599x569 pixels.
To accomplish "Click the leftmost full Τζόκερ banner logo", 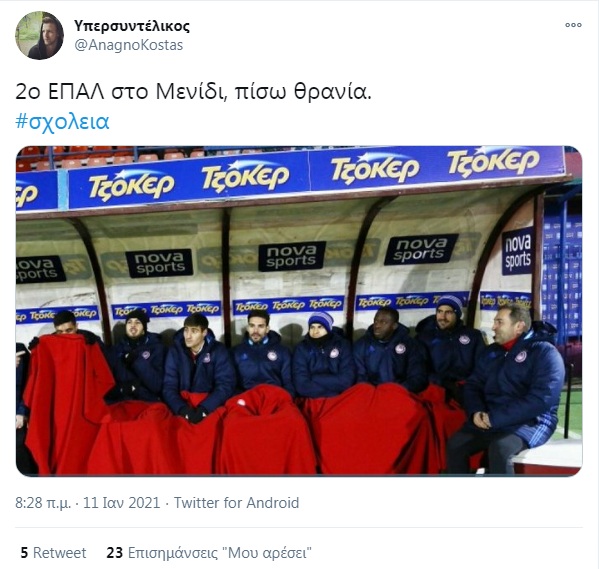I will point(131,185).
